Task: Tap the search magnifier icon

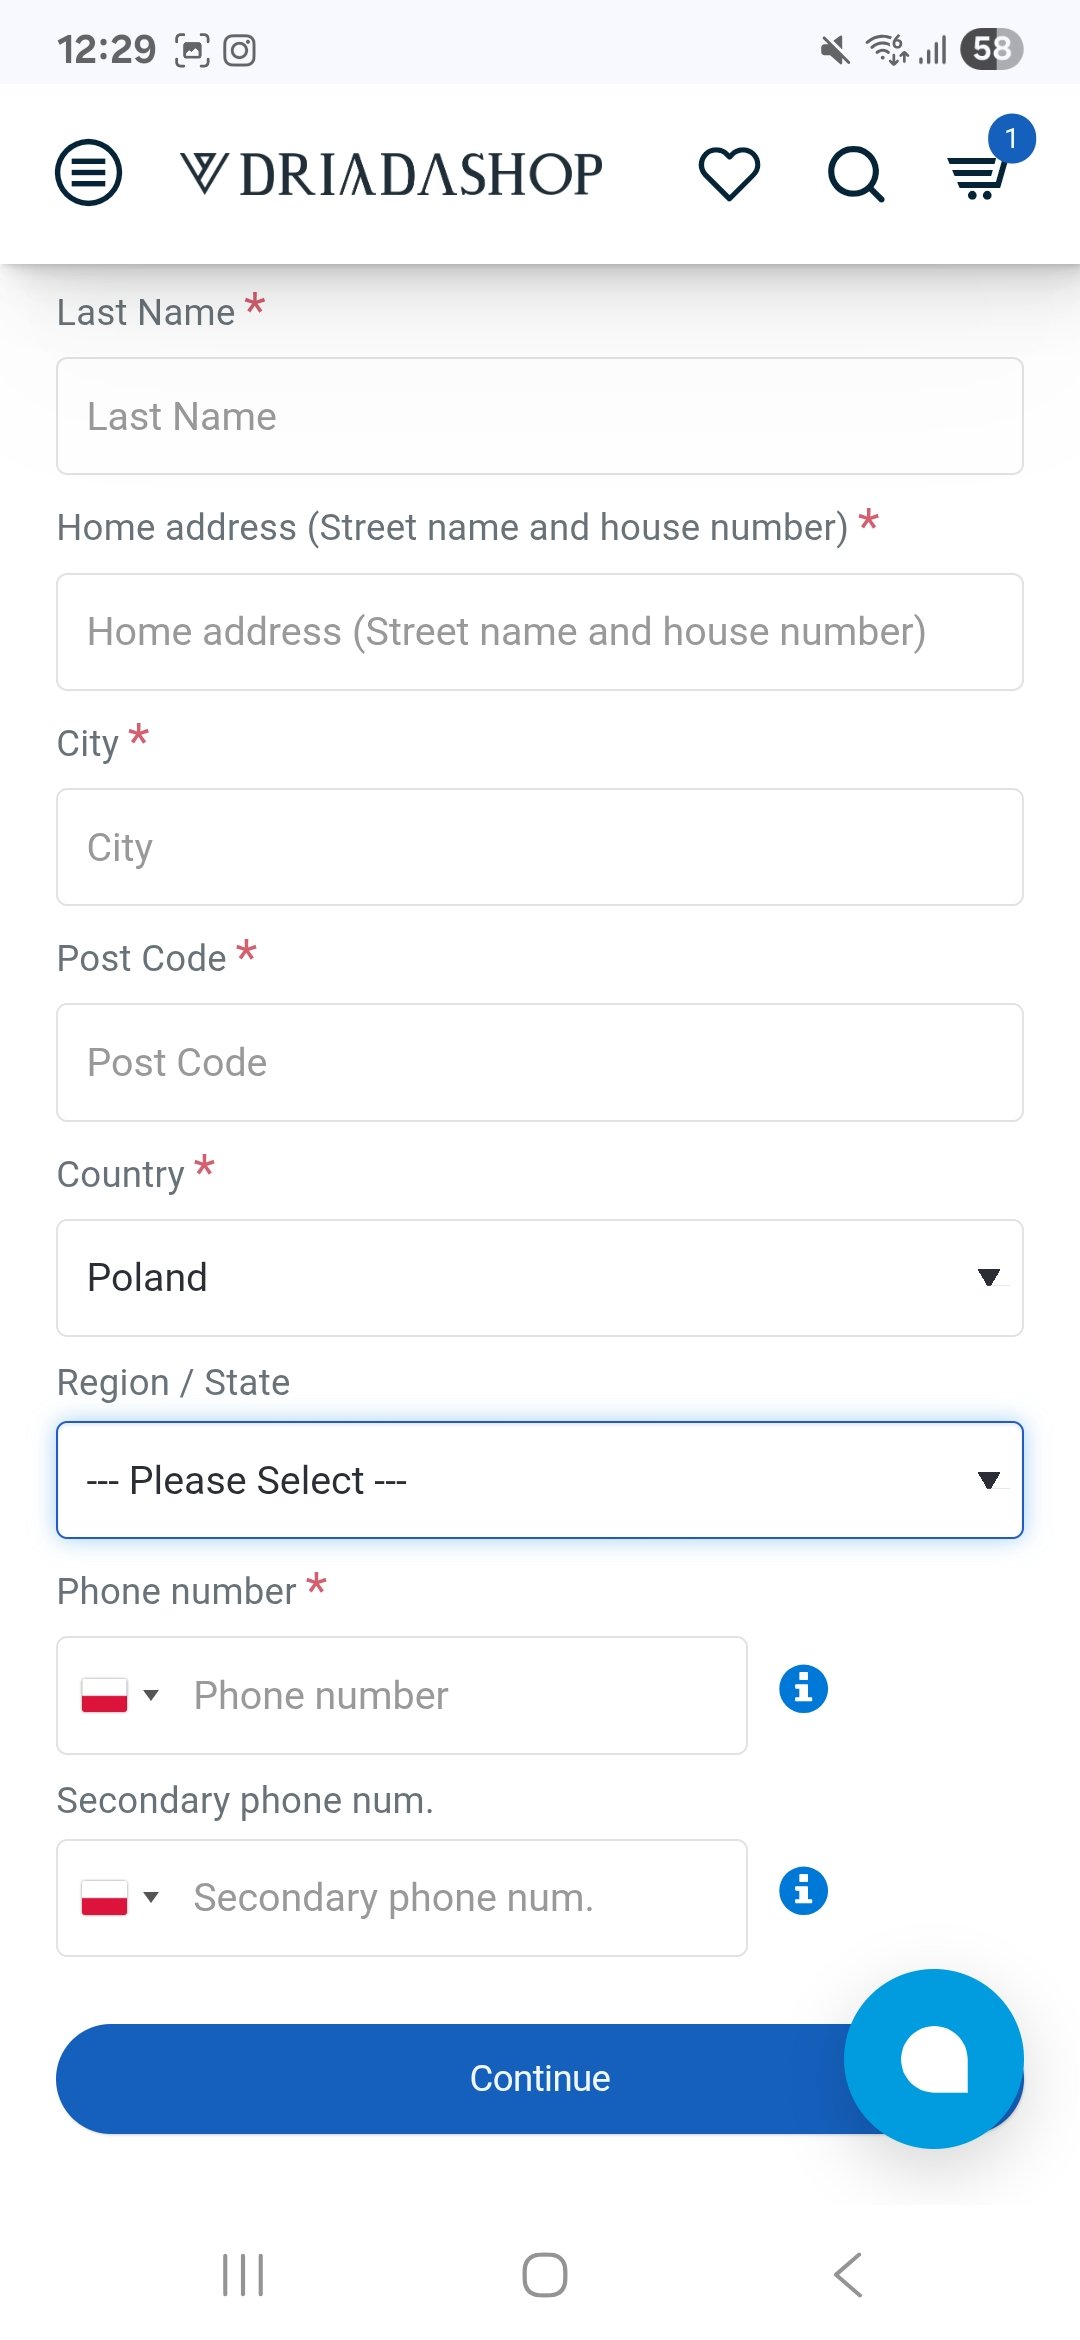Action: [856, 175]
